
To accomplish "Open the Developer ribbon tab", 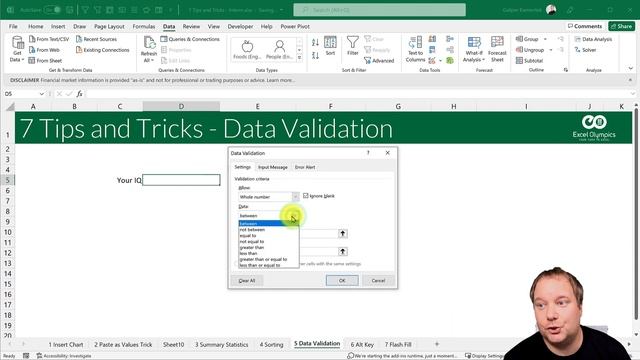I will click(x=240, y=27).
